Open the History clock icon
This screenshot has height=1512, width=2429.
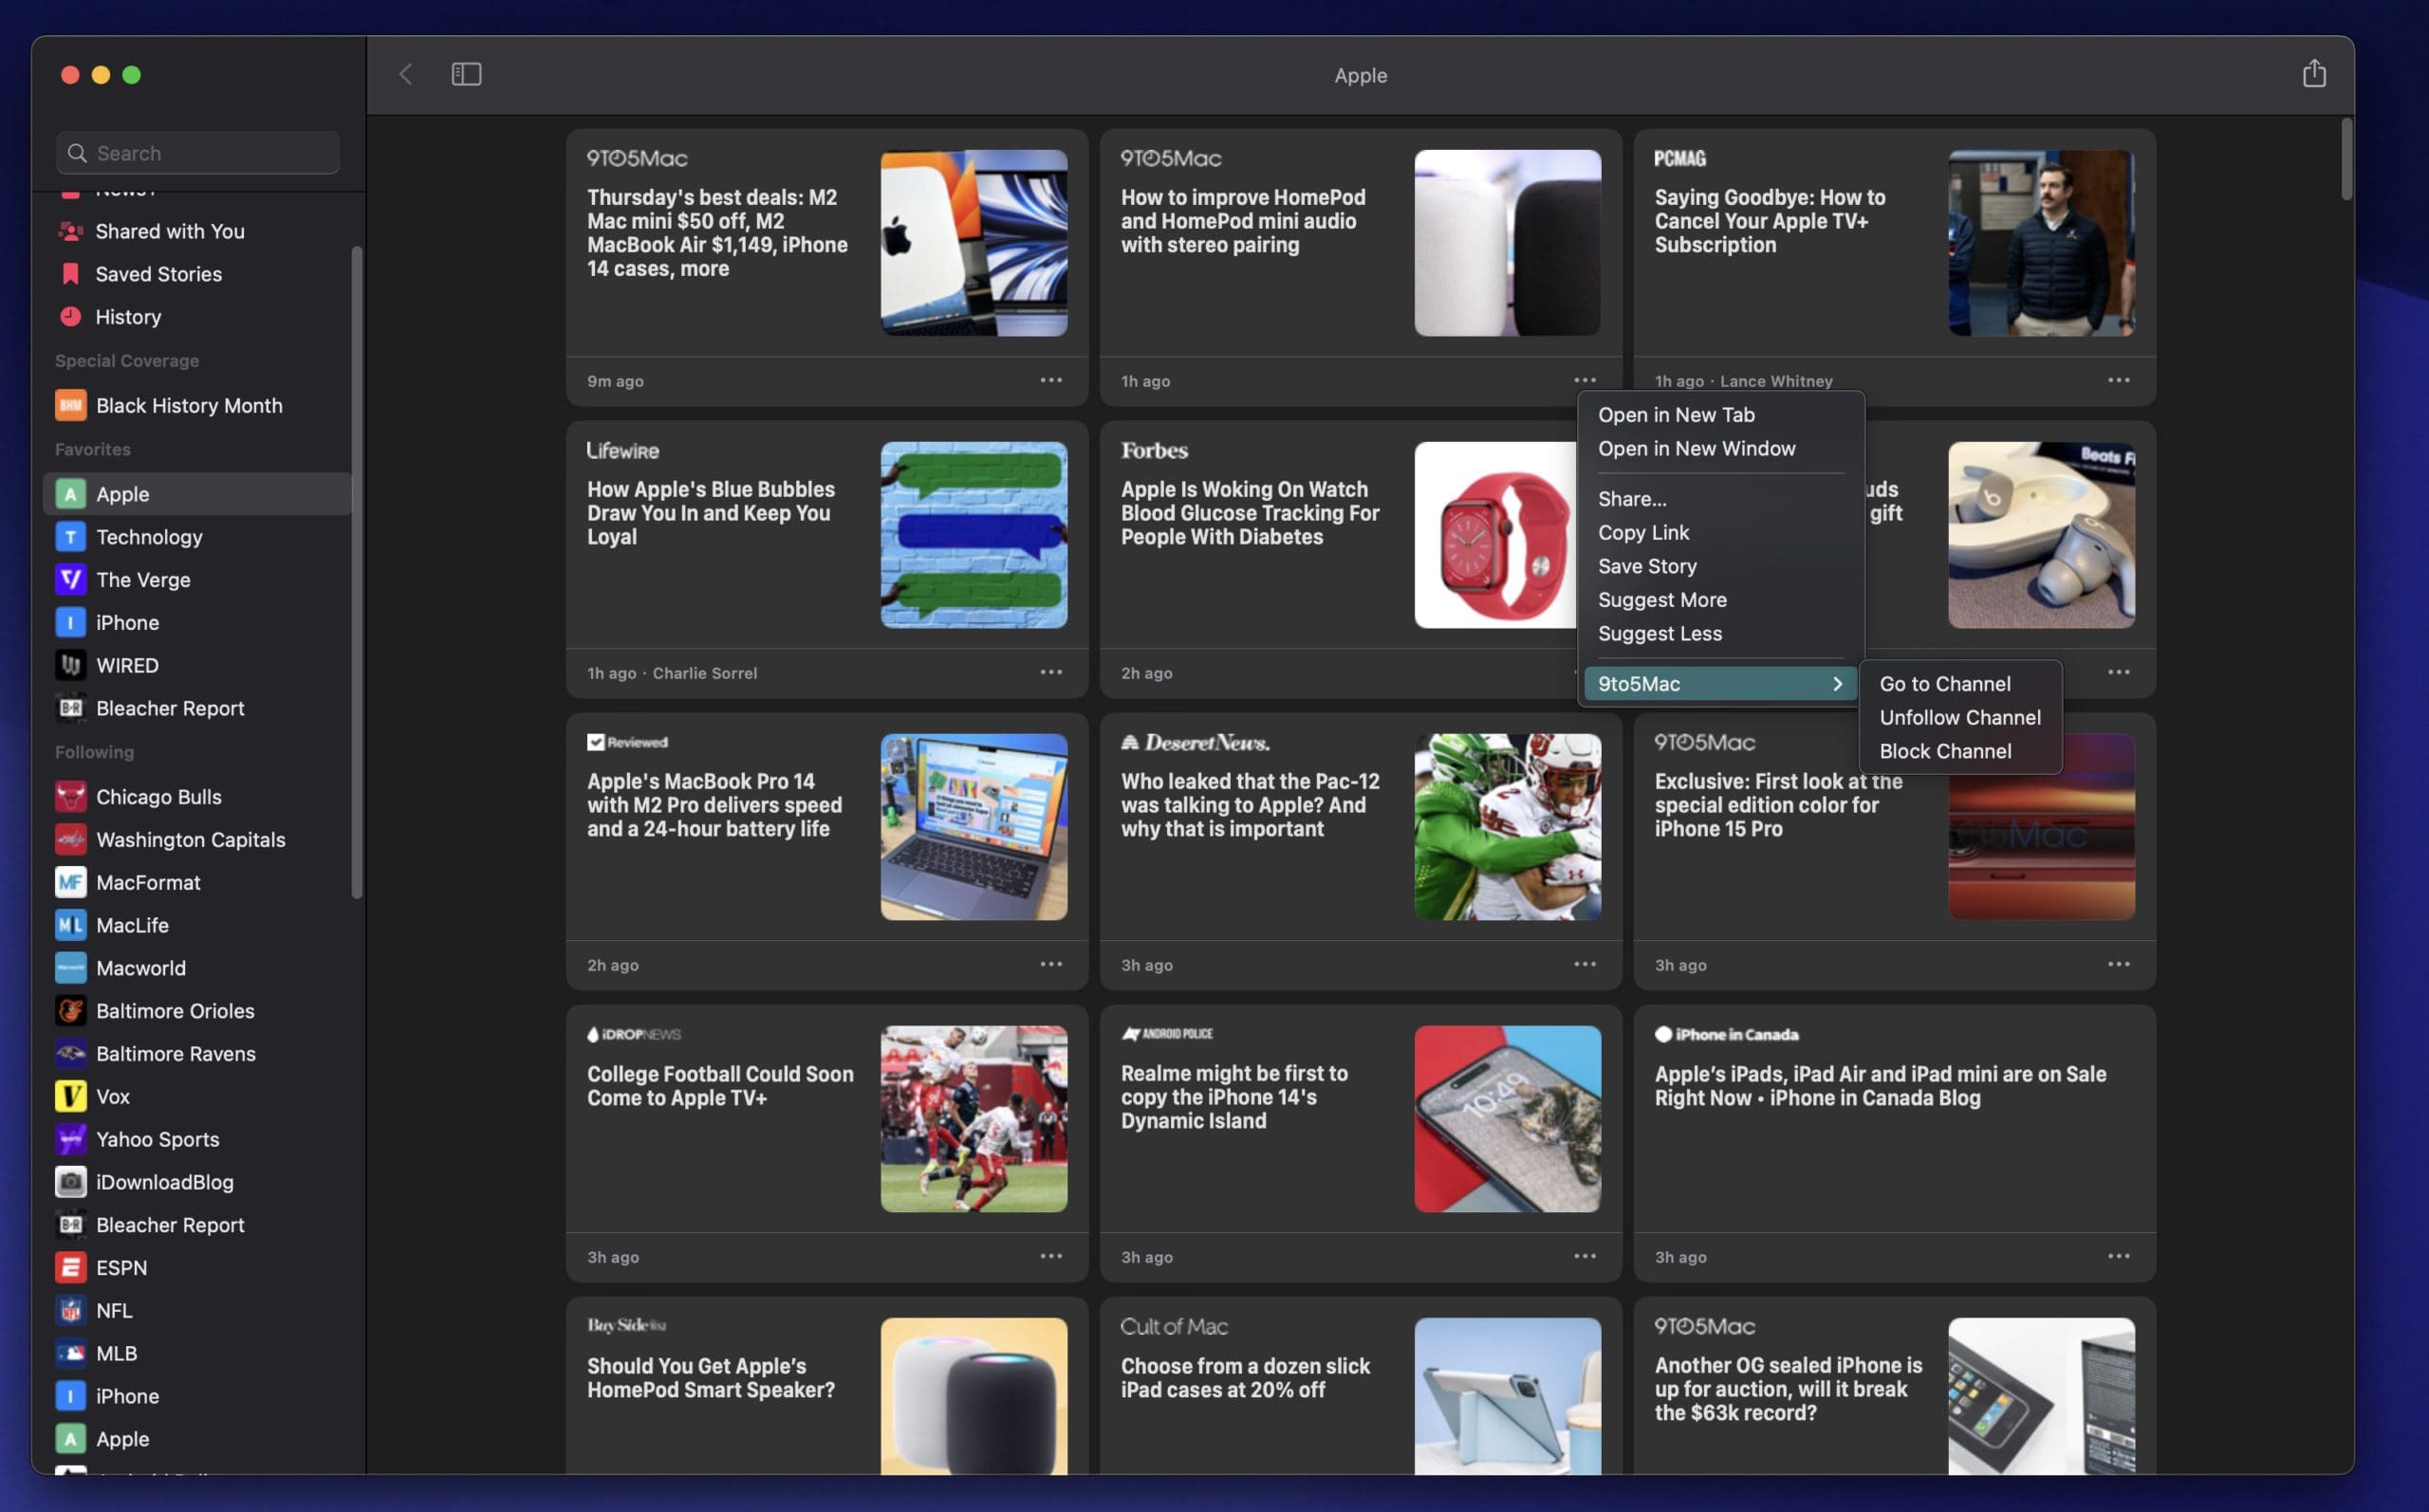[70, 317]
